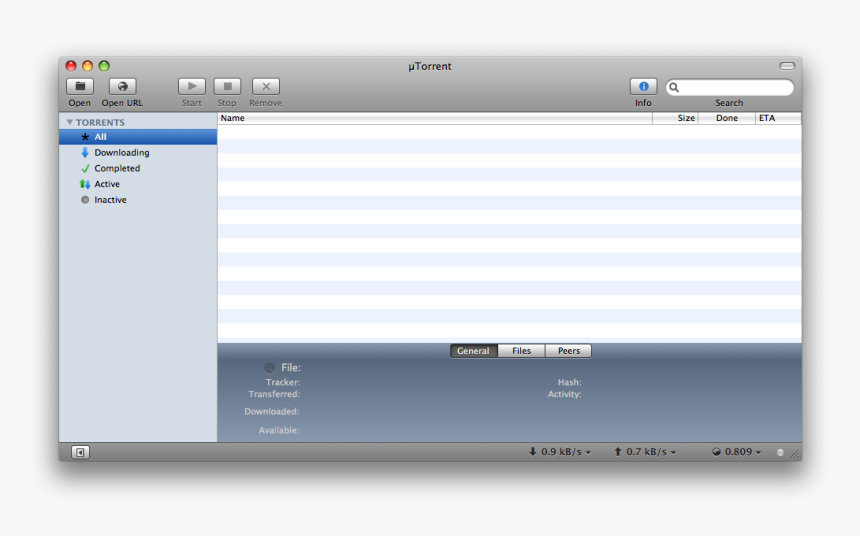
Task: Sort torrents by Size column
Action: [x=675, y=118]
